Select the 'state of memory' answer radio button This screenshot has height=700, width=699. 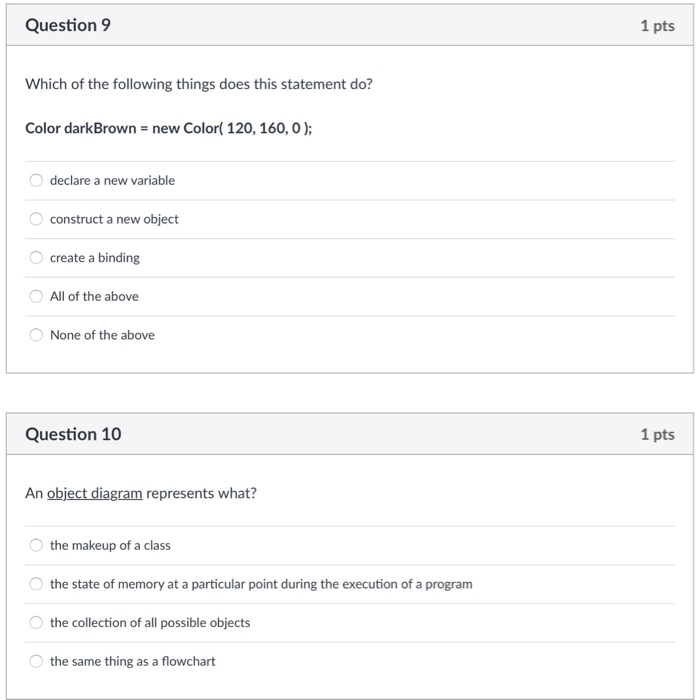coord(36,584)
